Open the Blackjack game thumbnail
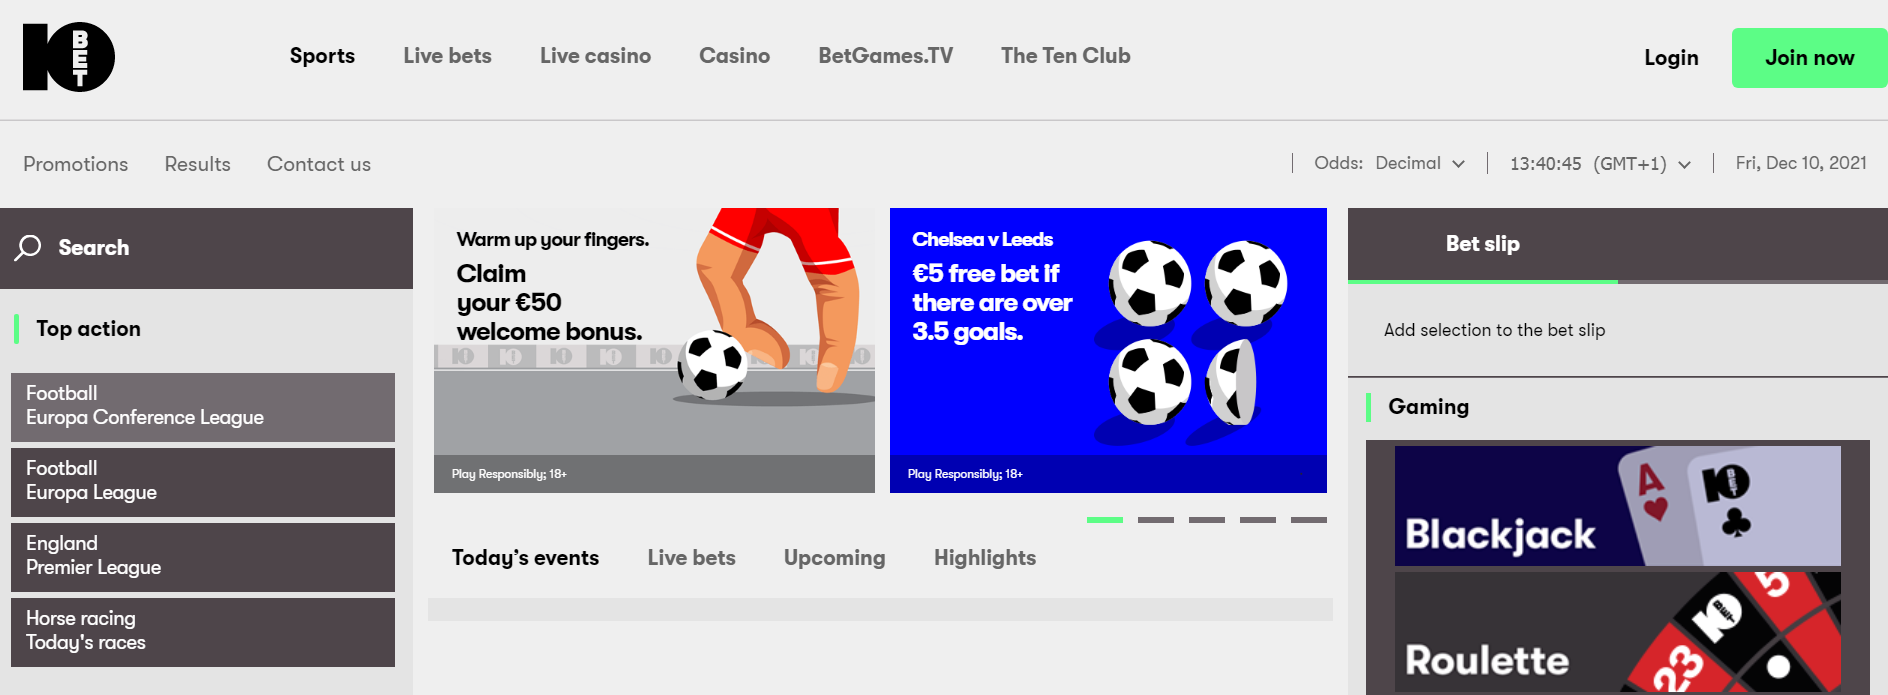This screenshot has height=695, width=1888. tap(1617, 506)
